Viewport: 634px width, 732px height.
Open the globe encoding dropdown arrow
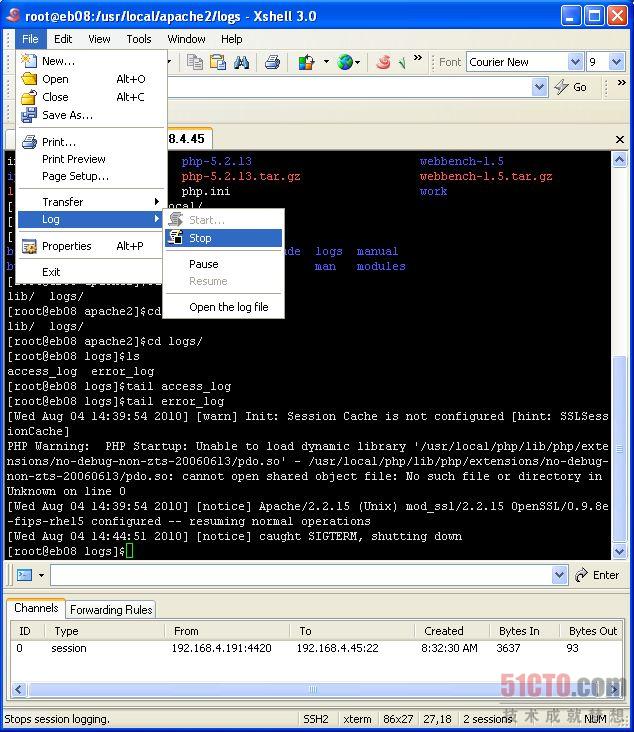coord(357,62)
